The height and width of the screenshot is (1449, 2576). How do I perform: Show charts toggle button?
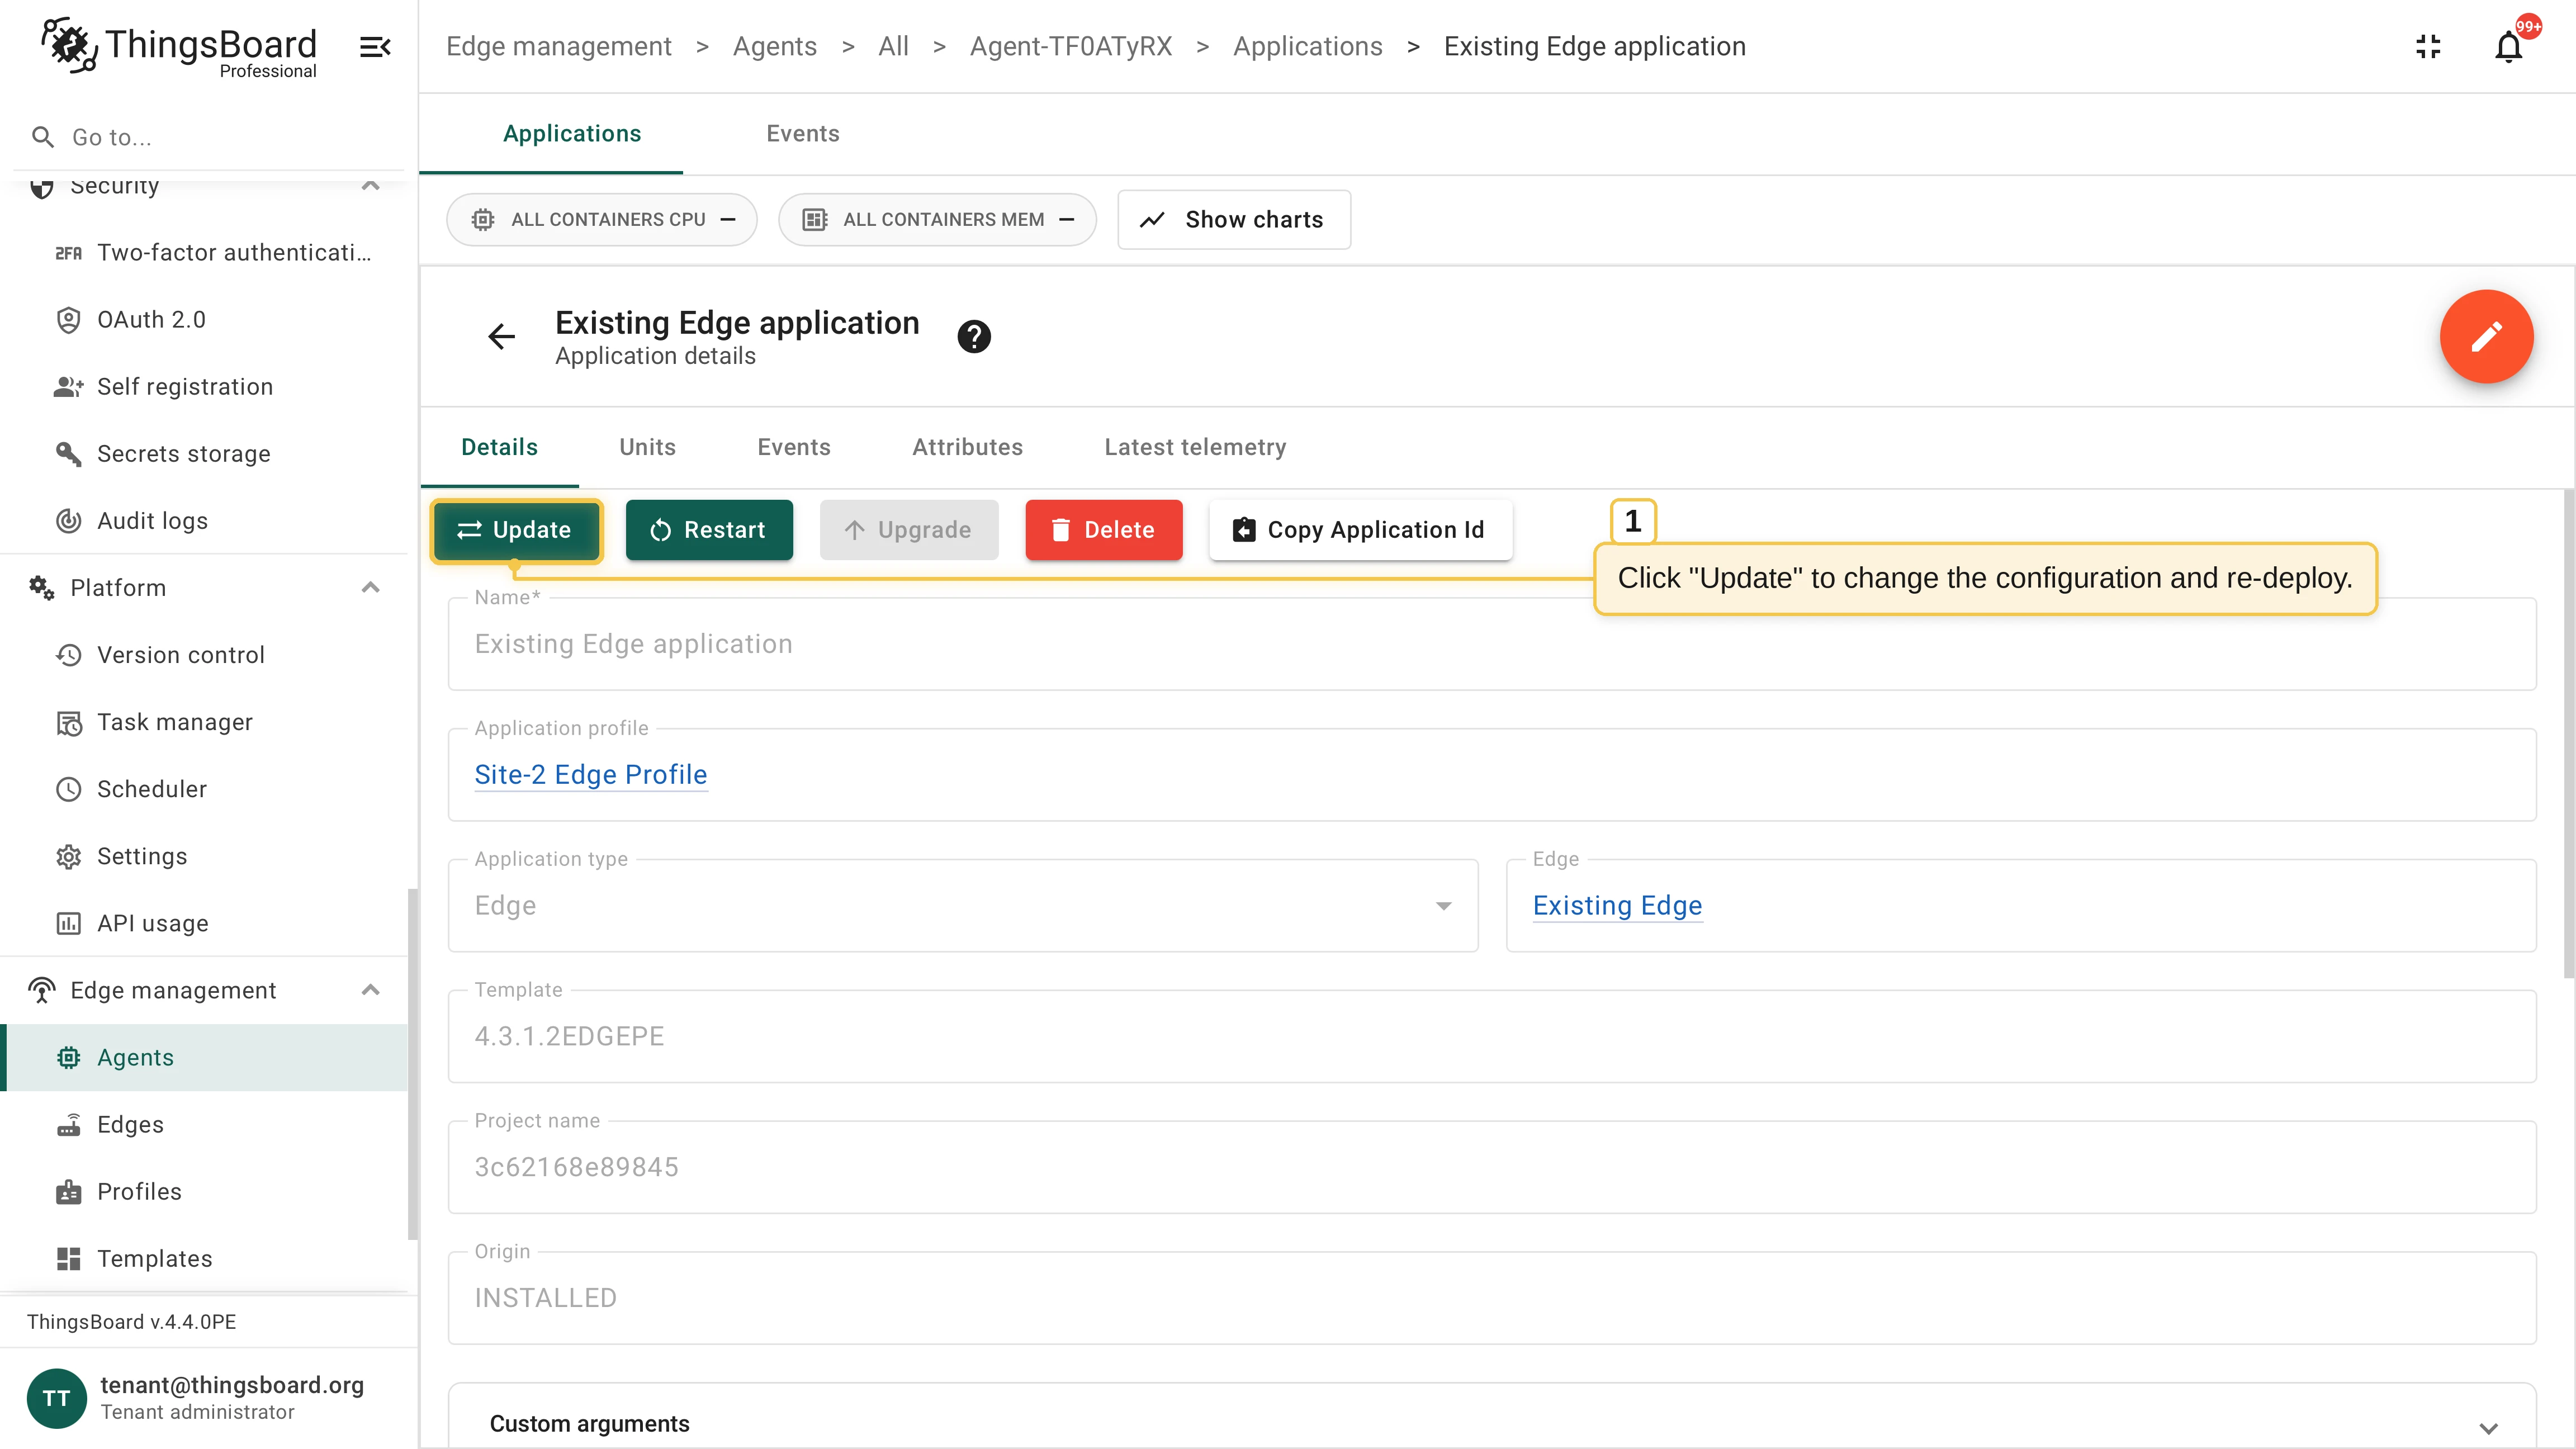coord(1233,220)
